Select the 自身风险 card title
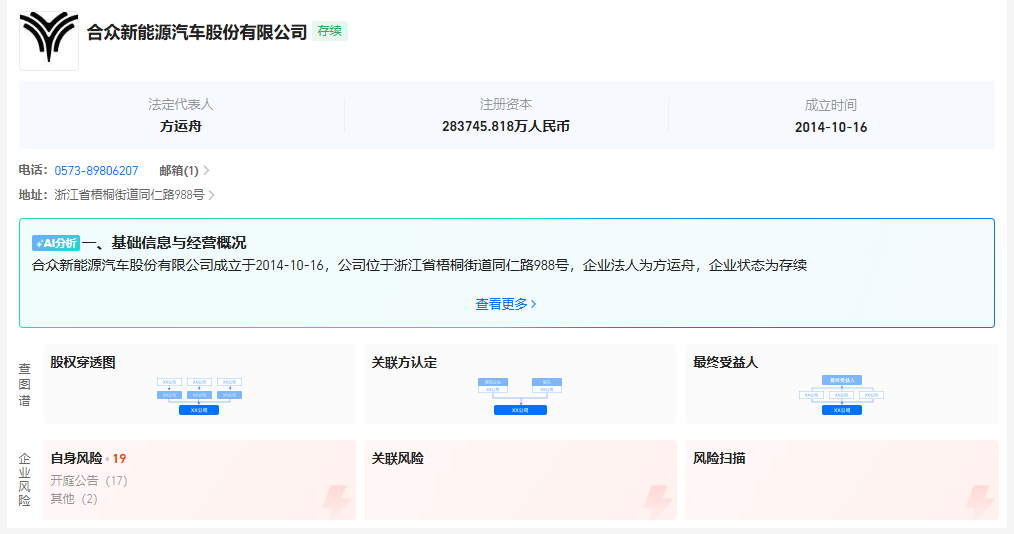The width and height of the screenshot is (1014, 534). tap(77, 459)
